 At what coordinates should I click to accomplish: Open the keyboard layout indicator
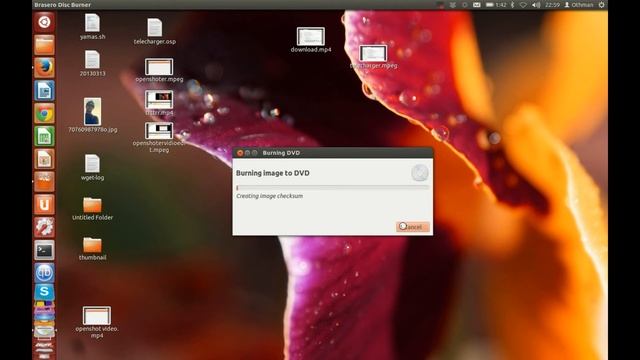476,5
